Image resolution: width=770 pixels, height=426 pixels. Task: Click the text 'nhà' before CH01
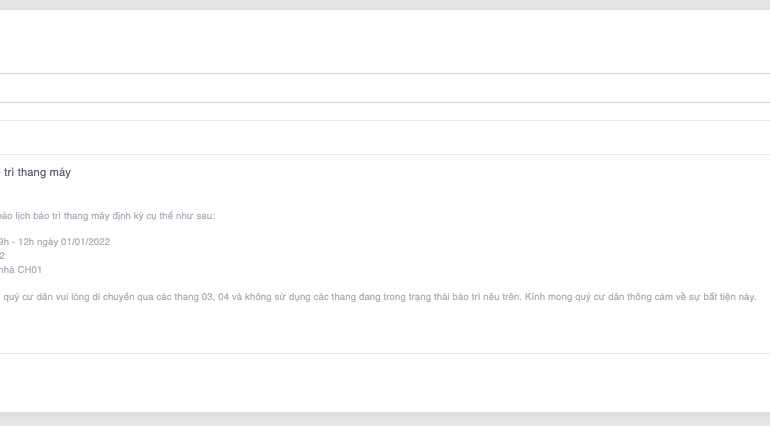[x=8, y=270]
